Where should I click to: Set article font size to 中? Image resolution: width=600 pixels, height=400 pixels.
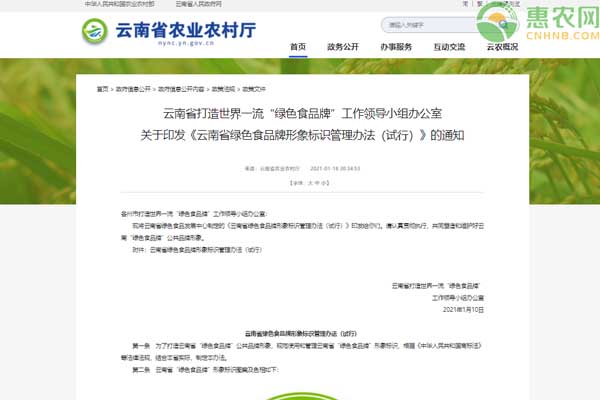[x=317, y=183]
